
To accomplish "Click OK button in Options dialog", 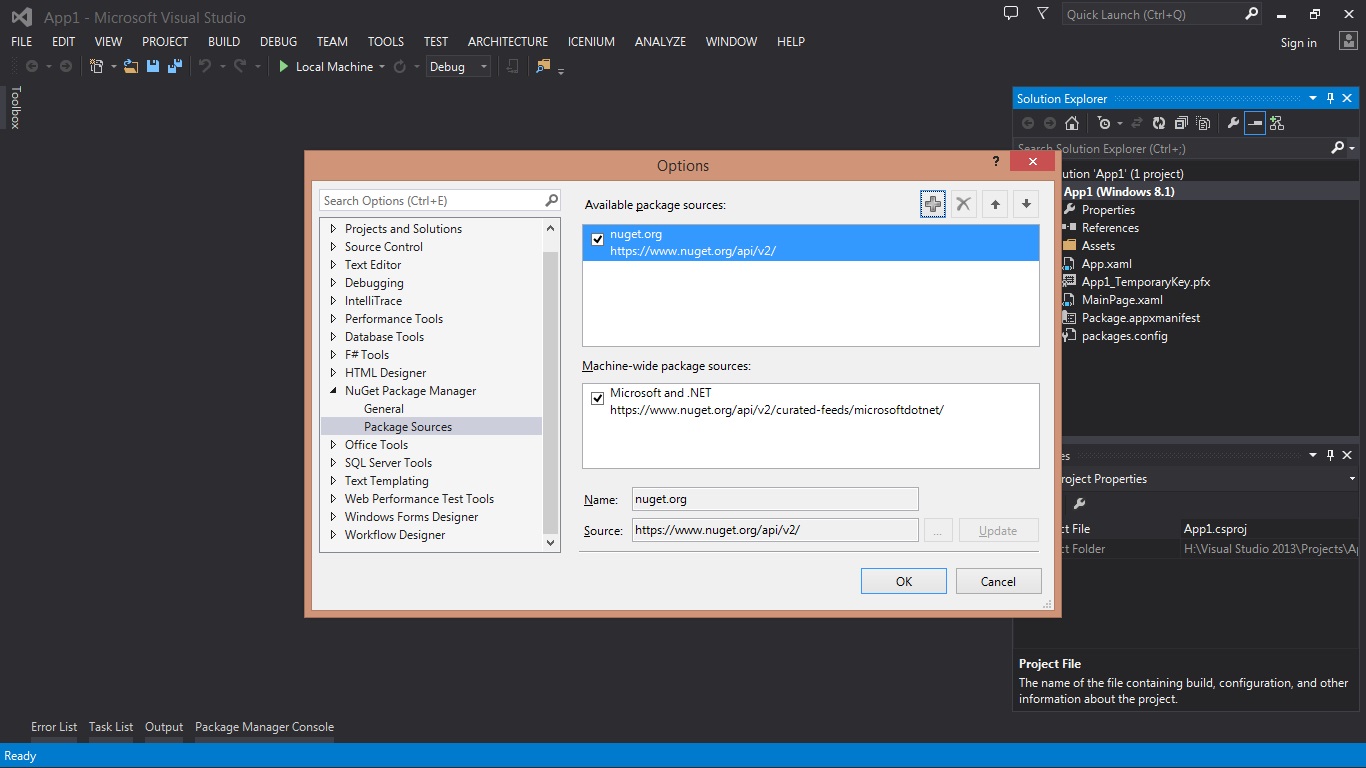I will coord(904,581).
